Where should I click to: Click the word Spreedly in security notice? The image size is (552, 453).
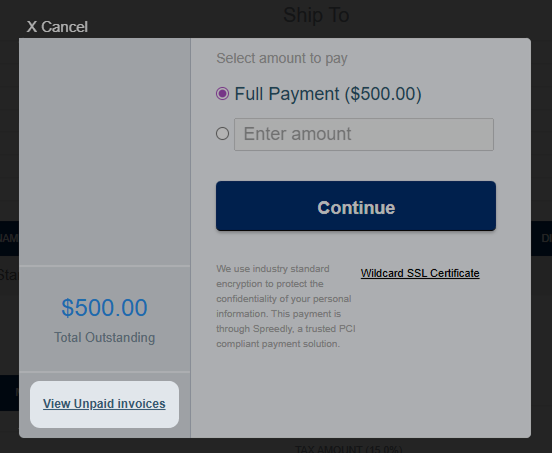coord(273,329)
